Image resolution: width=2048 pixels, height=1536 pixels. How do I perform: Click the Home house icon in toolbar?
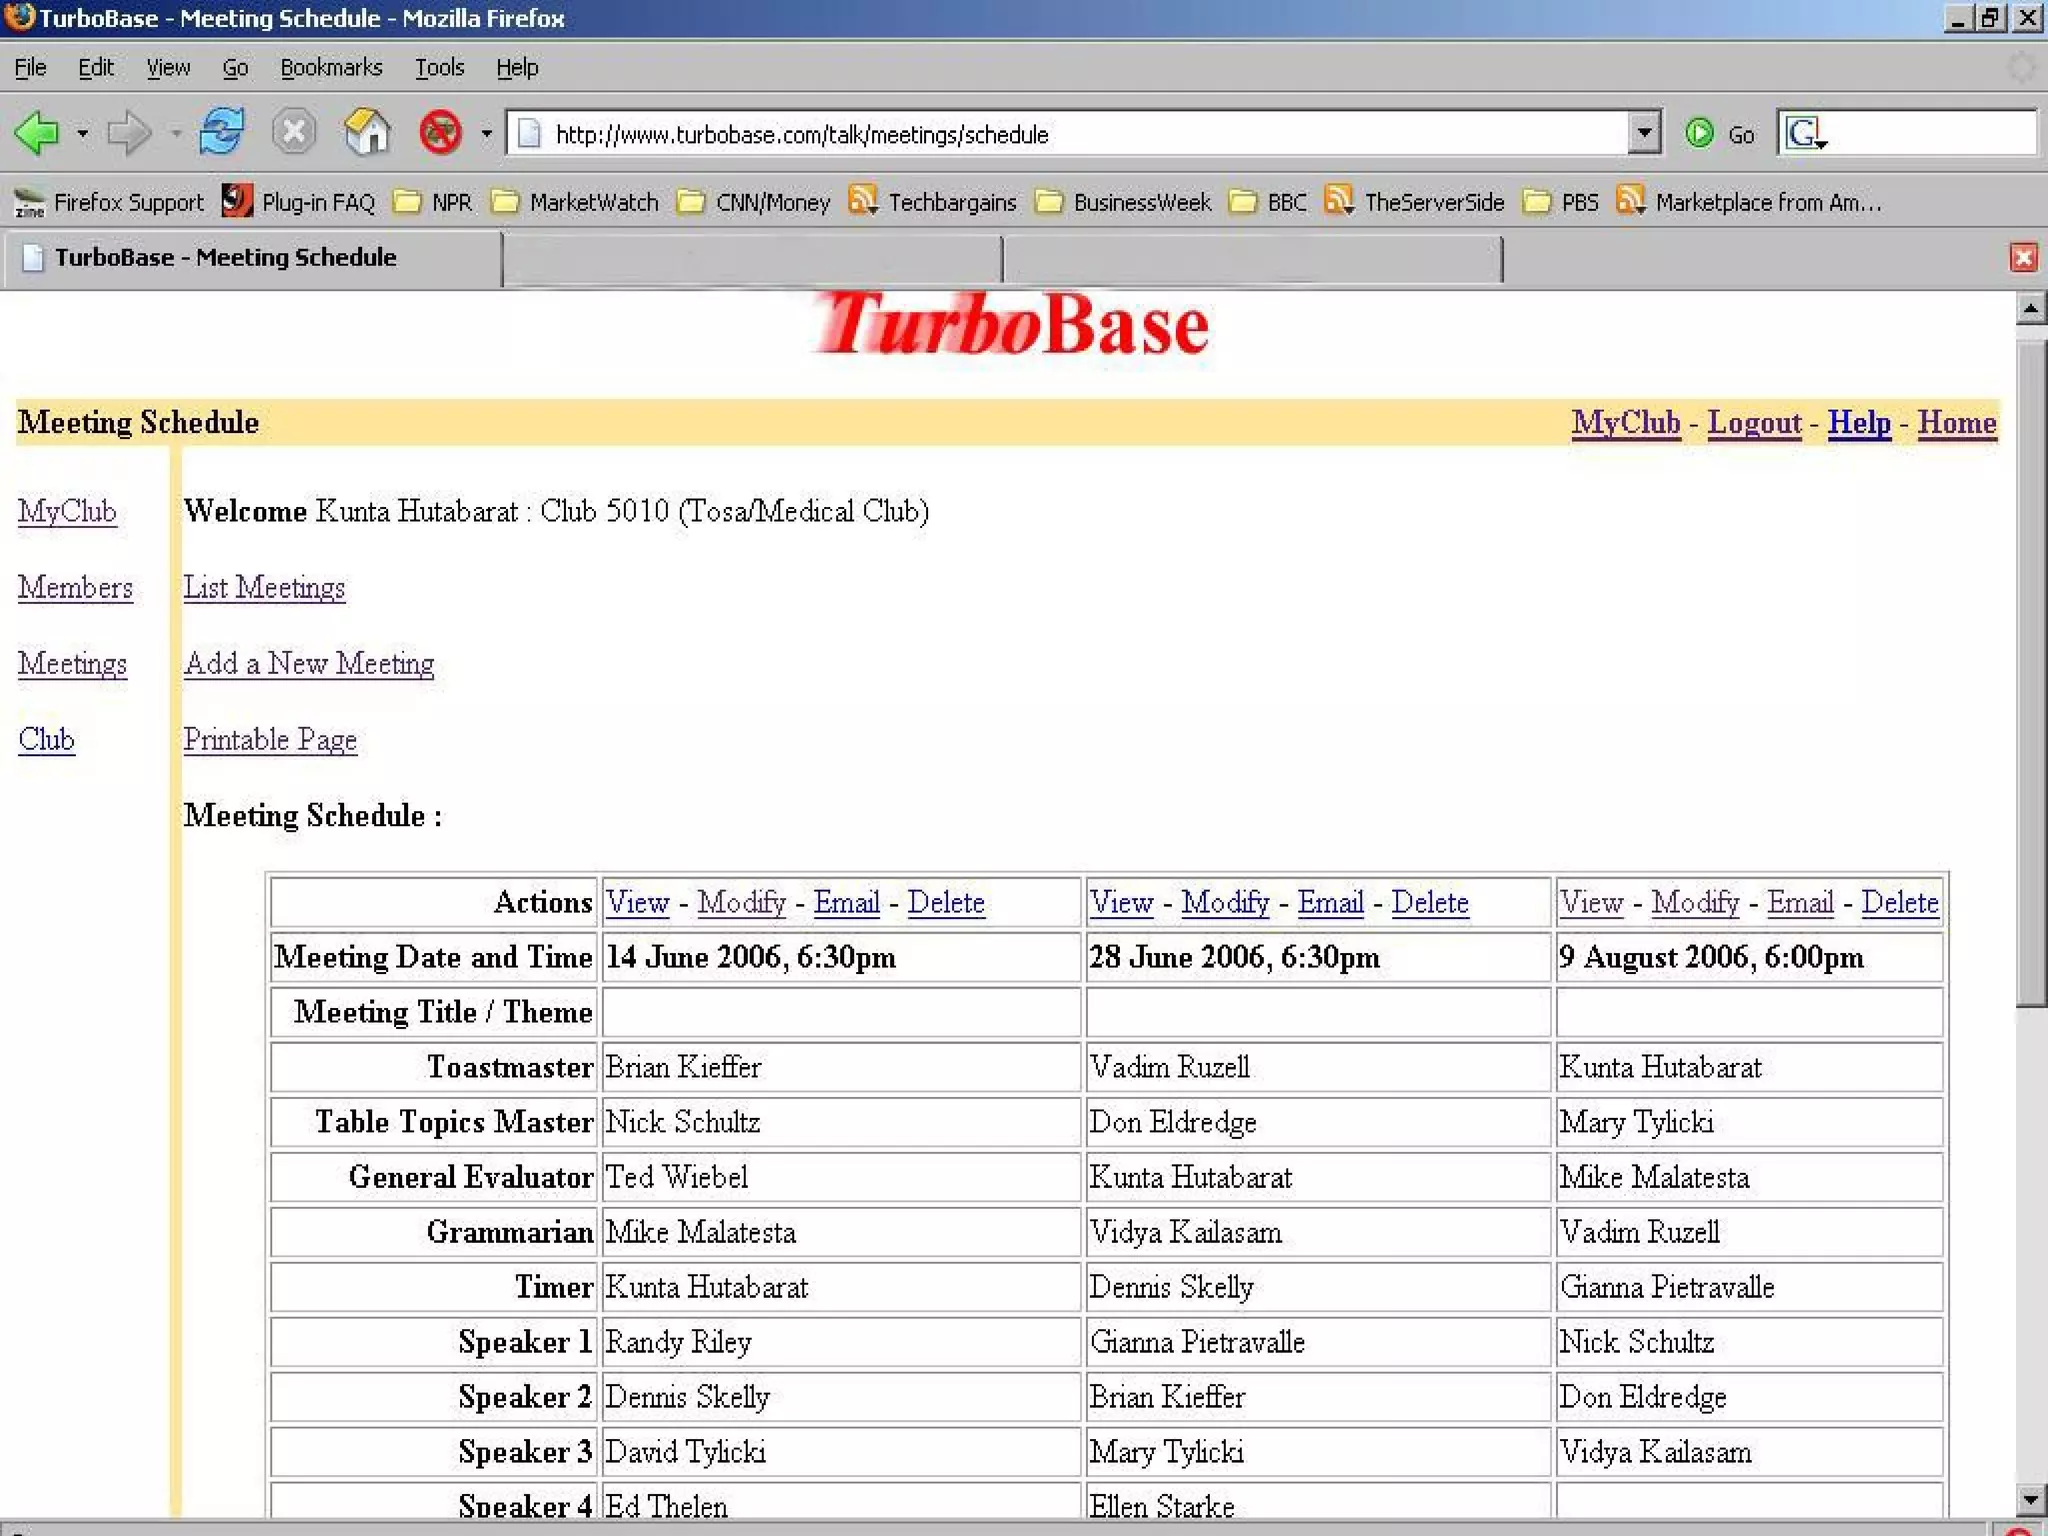[x=366, y=133]
